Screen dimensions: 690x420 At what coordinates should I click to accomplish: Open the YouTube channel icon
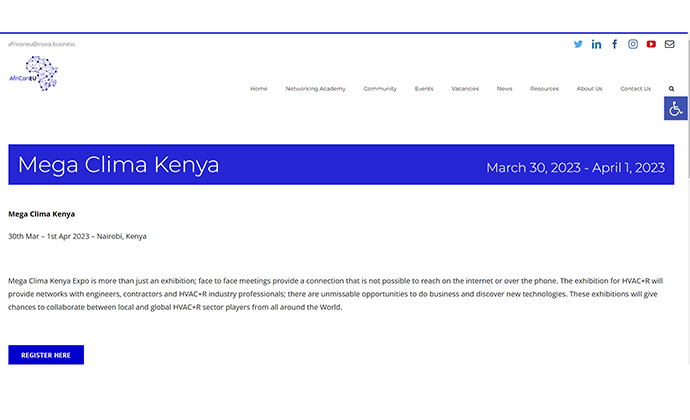[x=651, y=44]
